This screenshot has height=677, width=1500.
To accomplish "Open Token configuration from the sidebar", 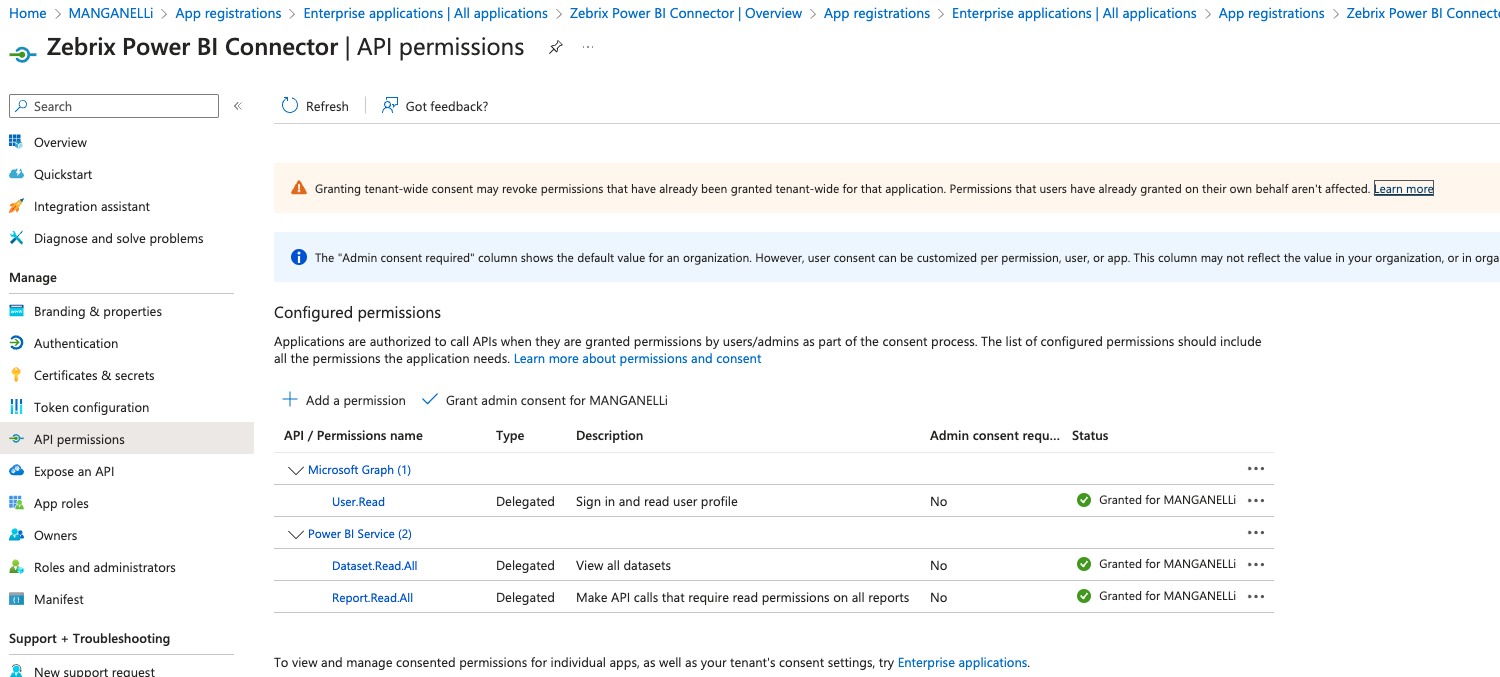I will point(91,407).
